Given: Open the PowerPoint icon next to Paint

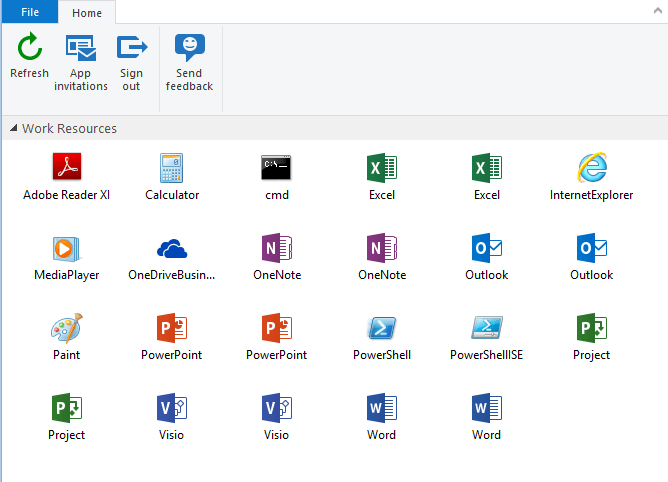Looking at the screenshot, I should pos(172,337).
